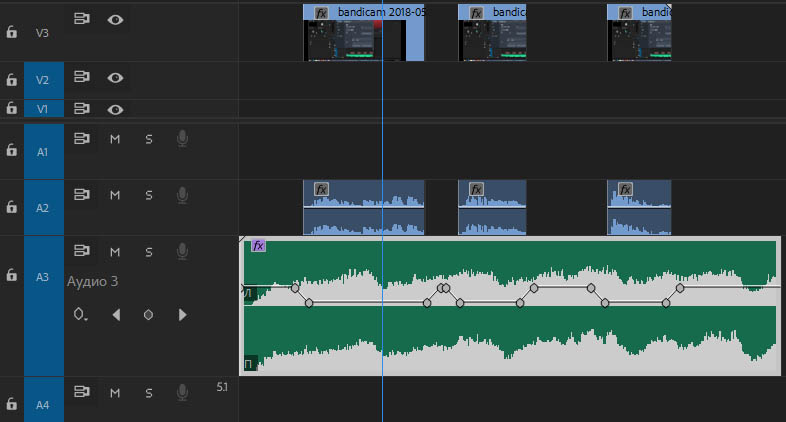The image size is (786, 422).
Task: Go to next keyframe on A3
Action: click(x=182, y=315)
